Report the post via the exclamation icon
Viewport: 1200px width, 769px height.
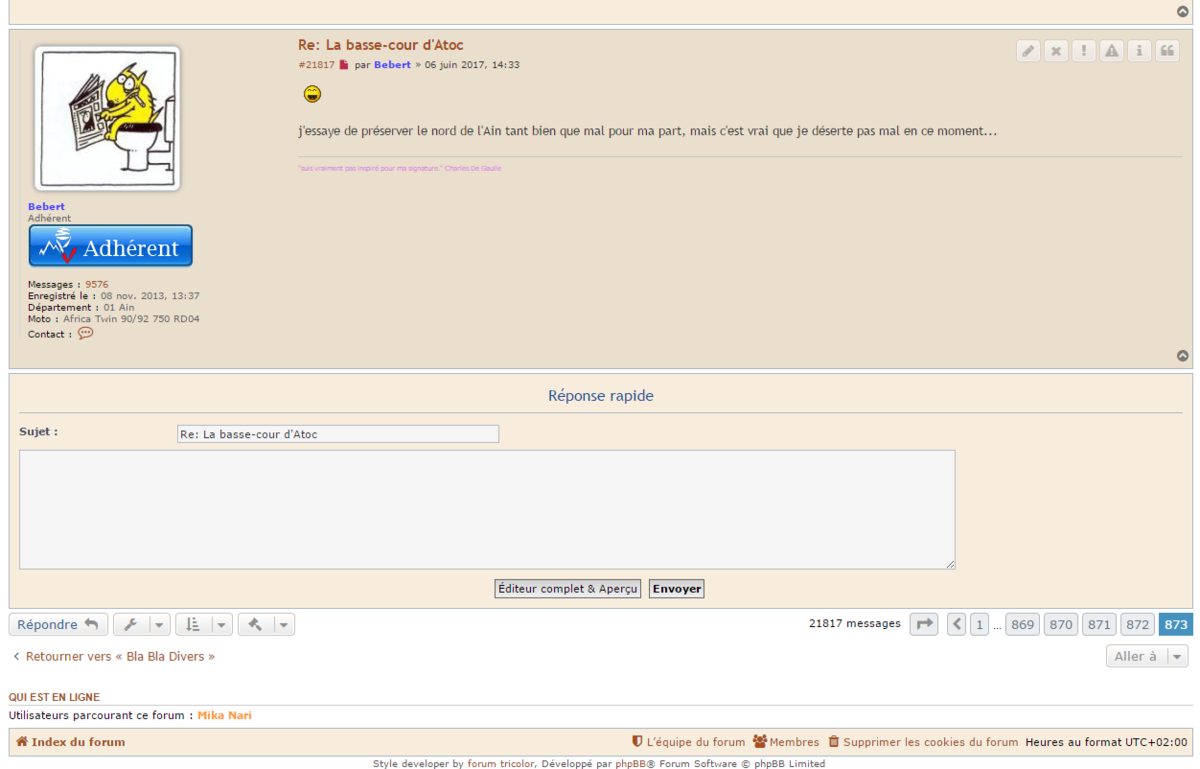[x=1084, y=50]
